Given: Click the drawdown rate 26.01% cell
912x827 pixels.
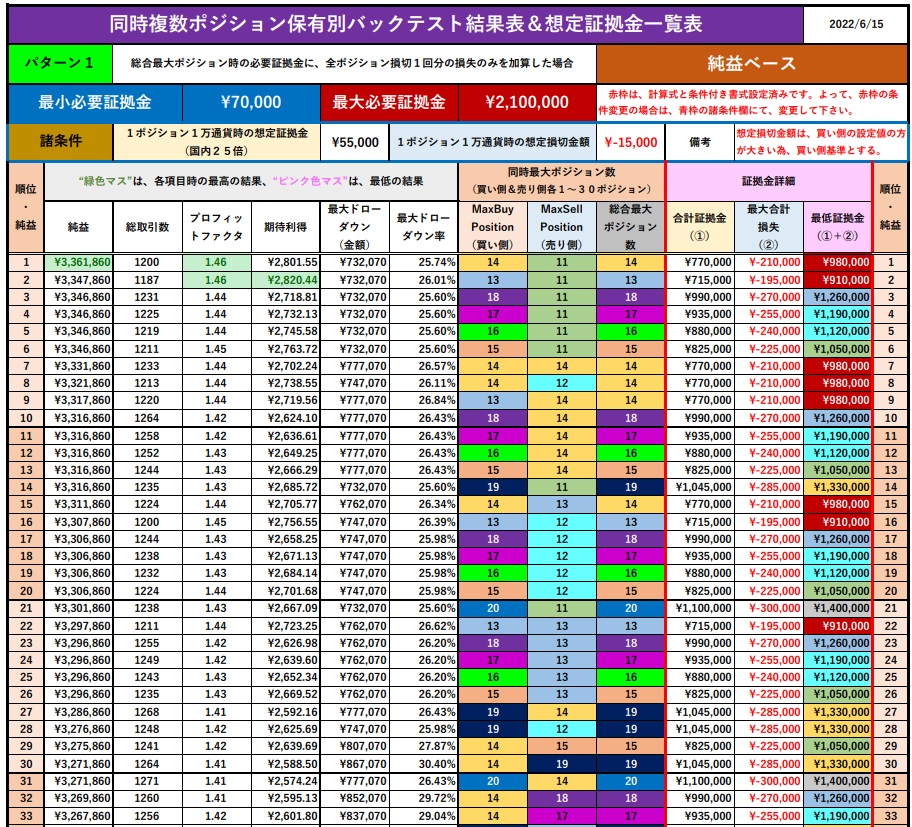Looking at the screenshot, I should [424, 280].
